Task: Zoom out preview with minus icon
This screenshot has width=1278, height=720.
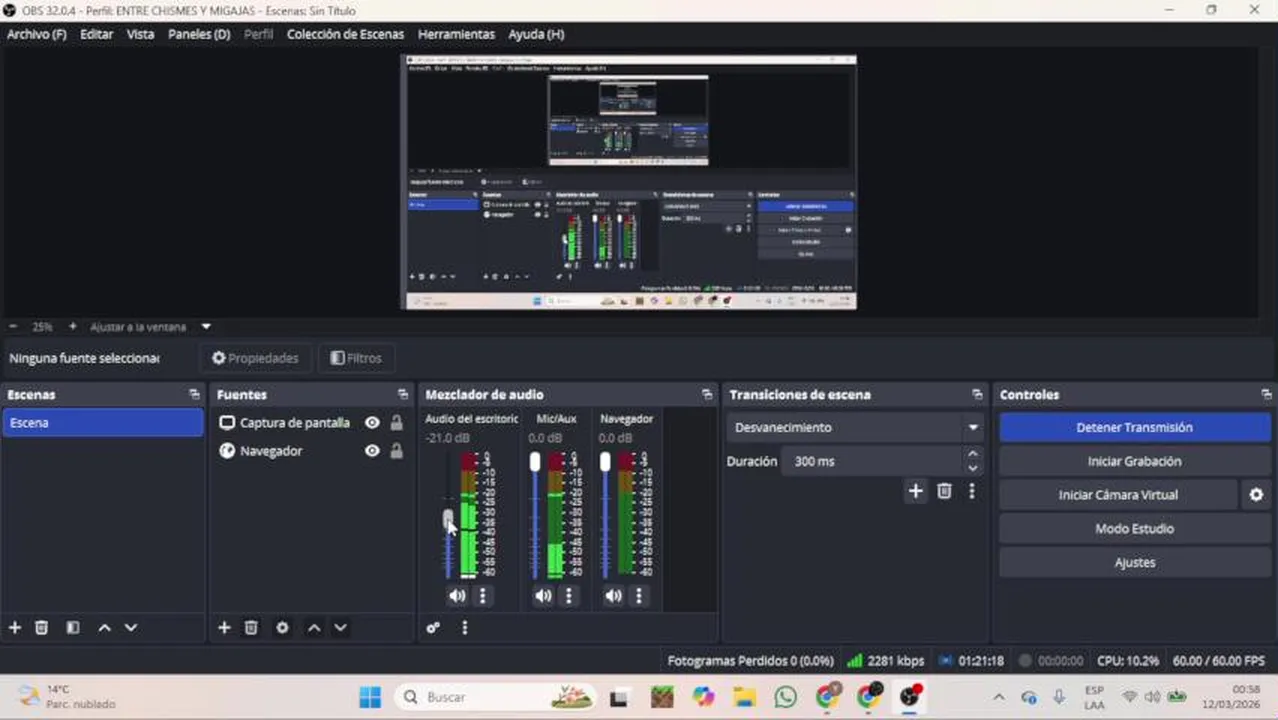Action: [x=13, y=326]
